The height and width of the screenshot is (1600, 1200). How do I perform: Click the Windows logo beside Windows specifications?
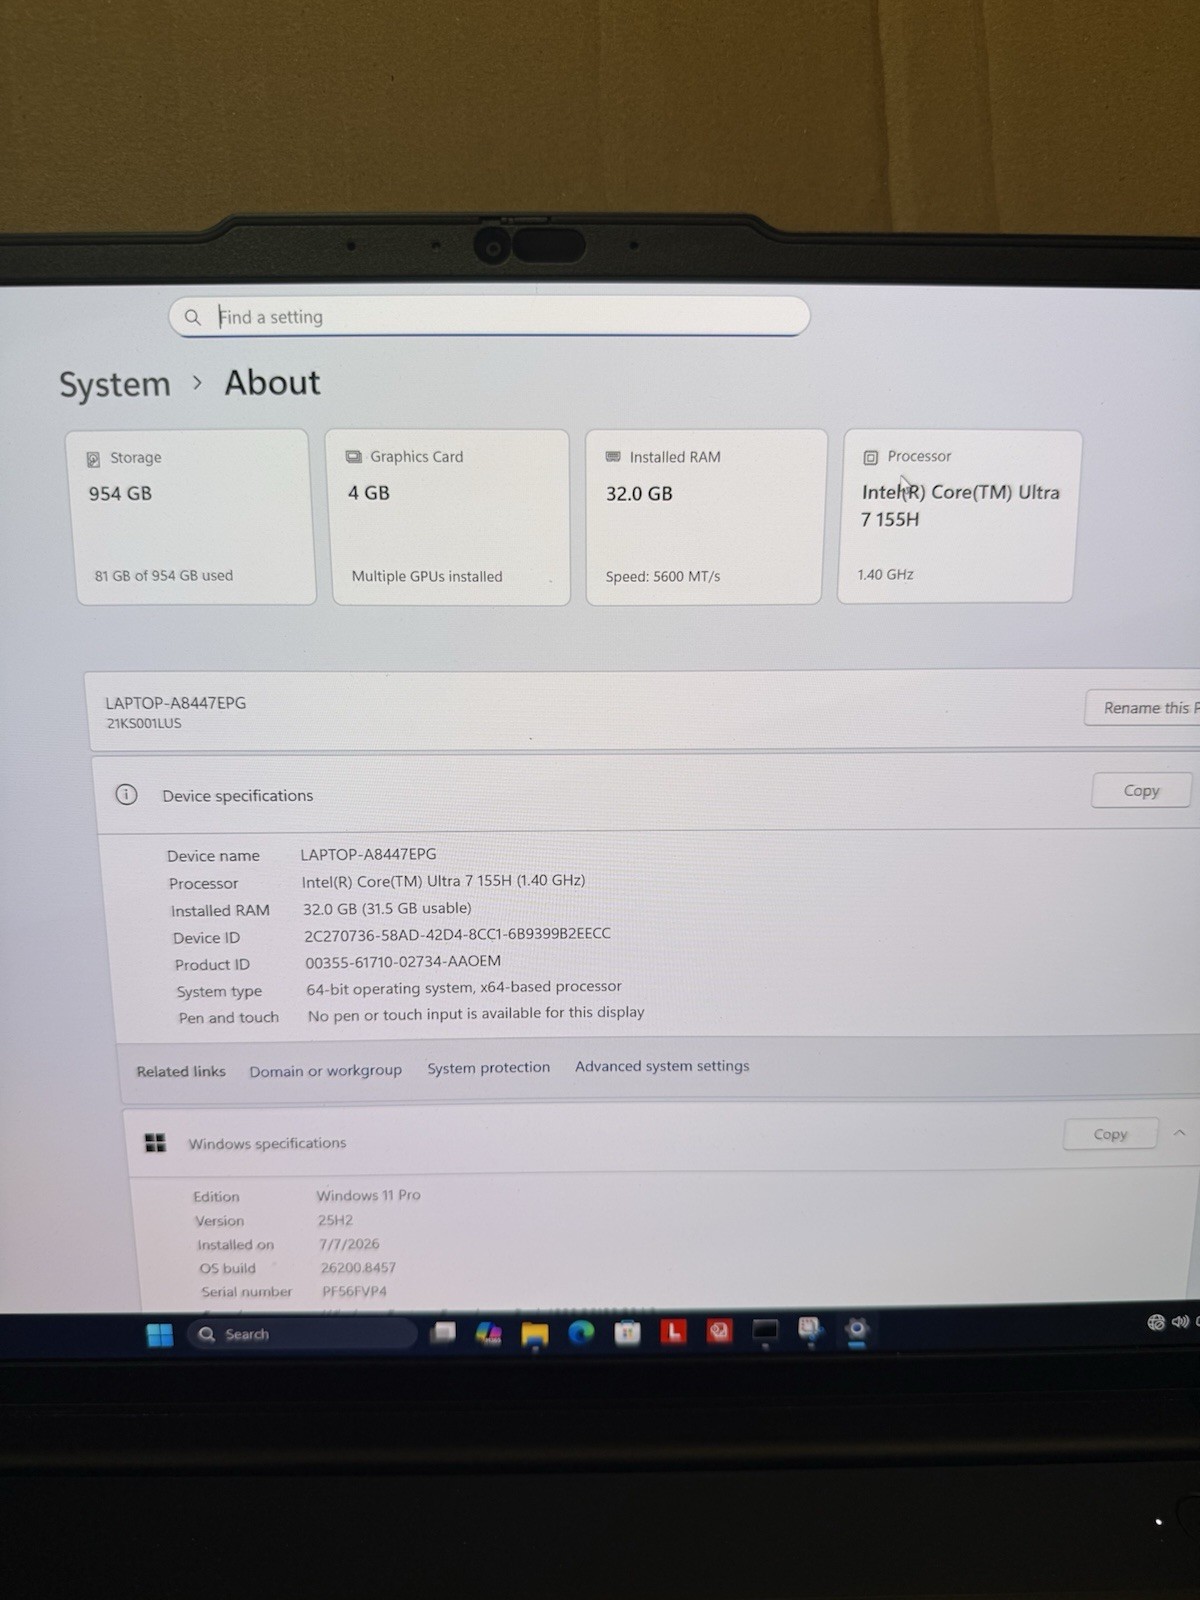coord(155,1142)
